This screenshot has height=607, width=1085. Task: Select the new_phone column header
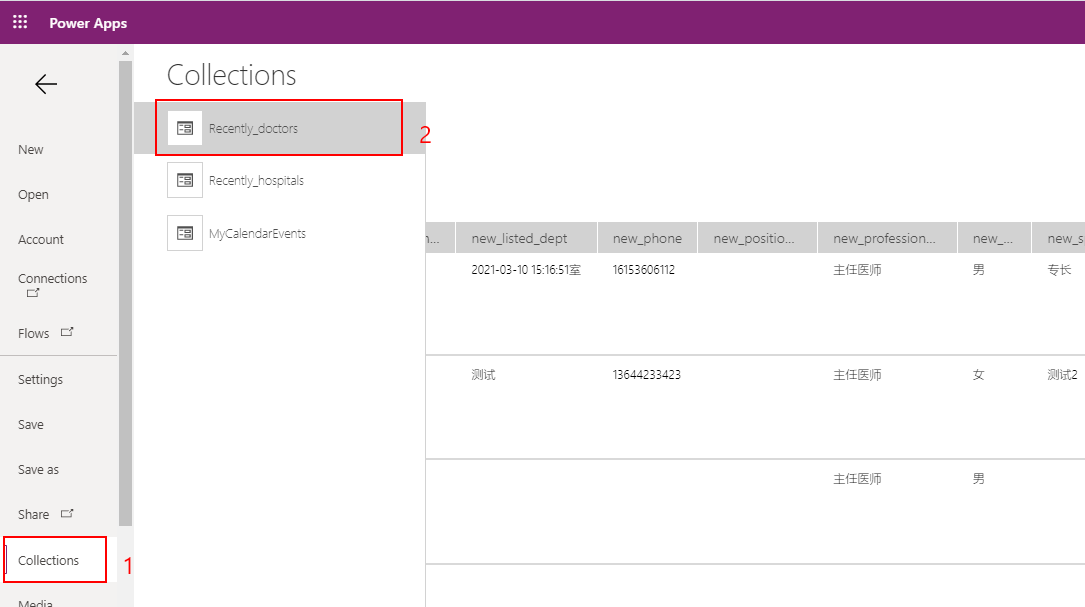[x=646, y=237]
